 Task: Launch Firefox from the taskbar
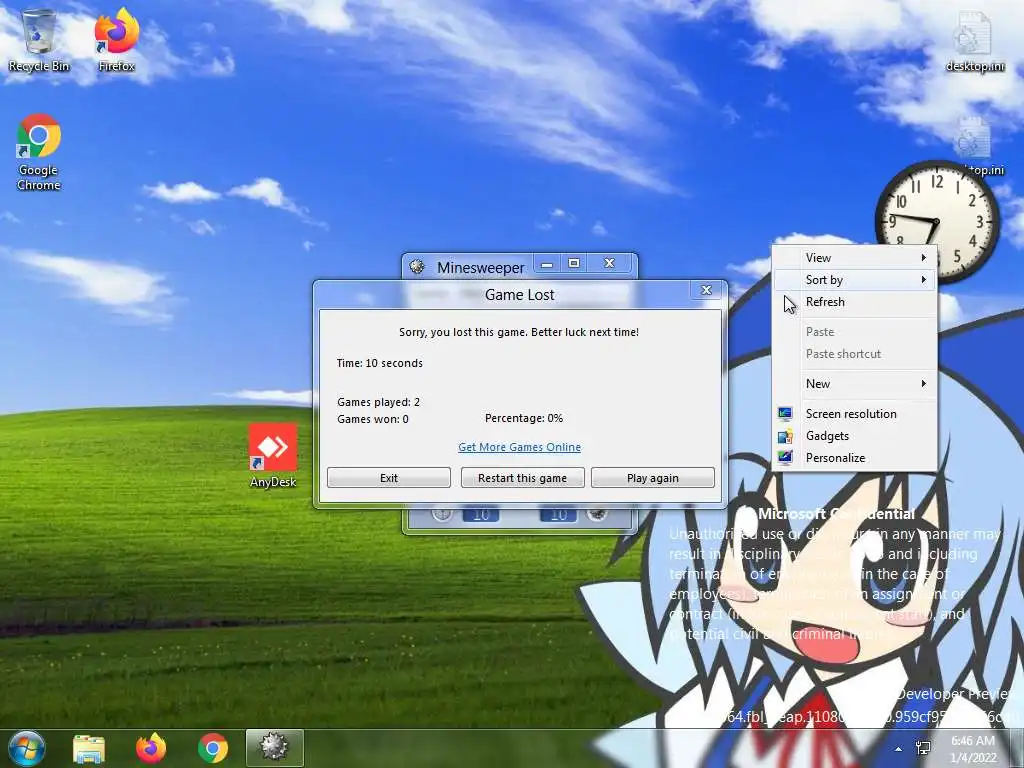(x=151, y=748)
